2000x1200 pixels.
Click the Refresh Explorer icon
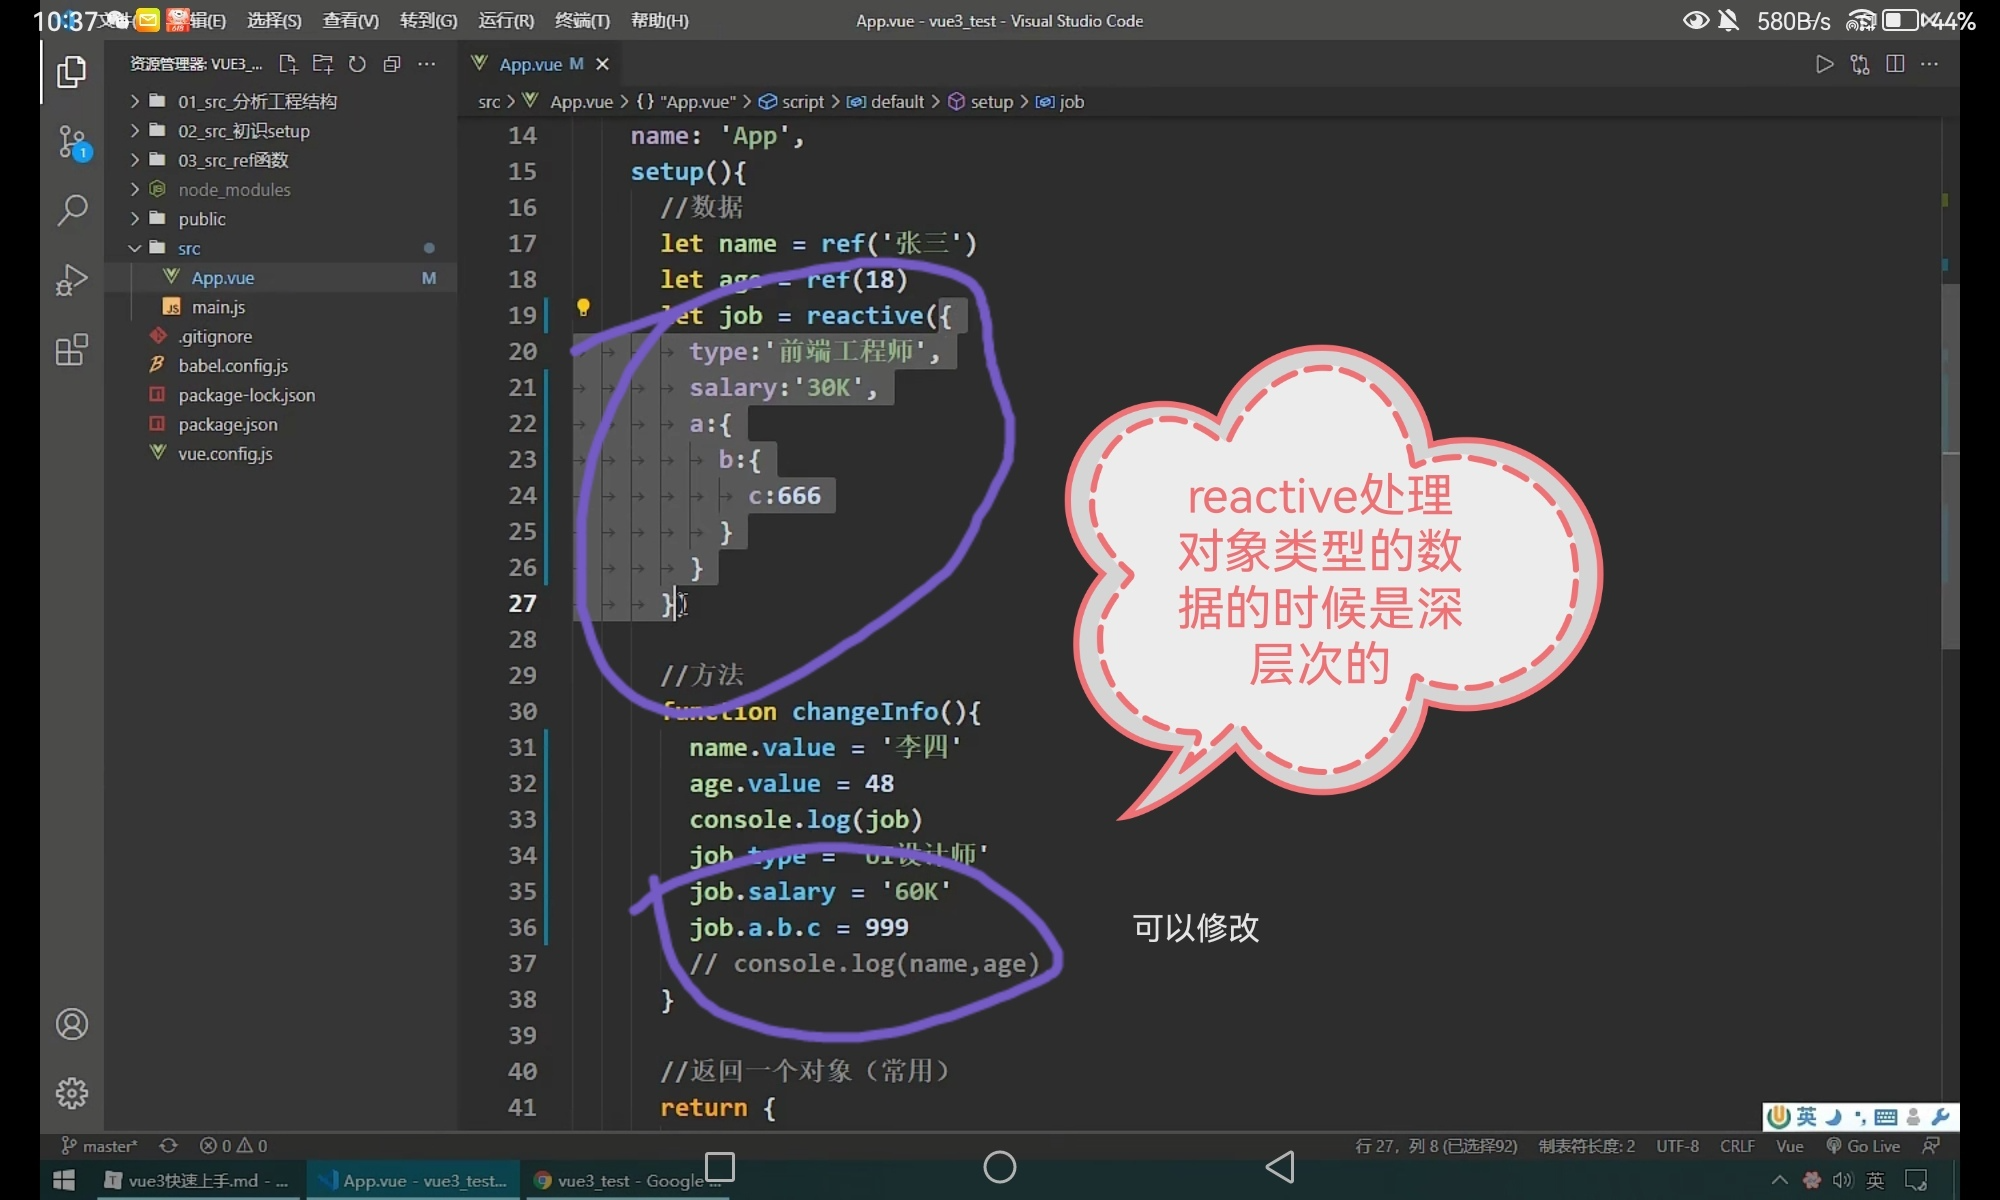tap(357, 64)
